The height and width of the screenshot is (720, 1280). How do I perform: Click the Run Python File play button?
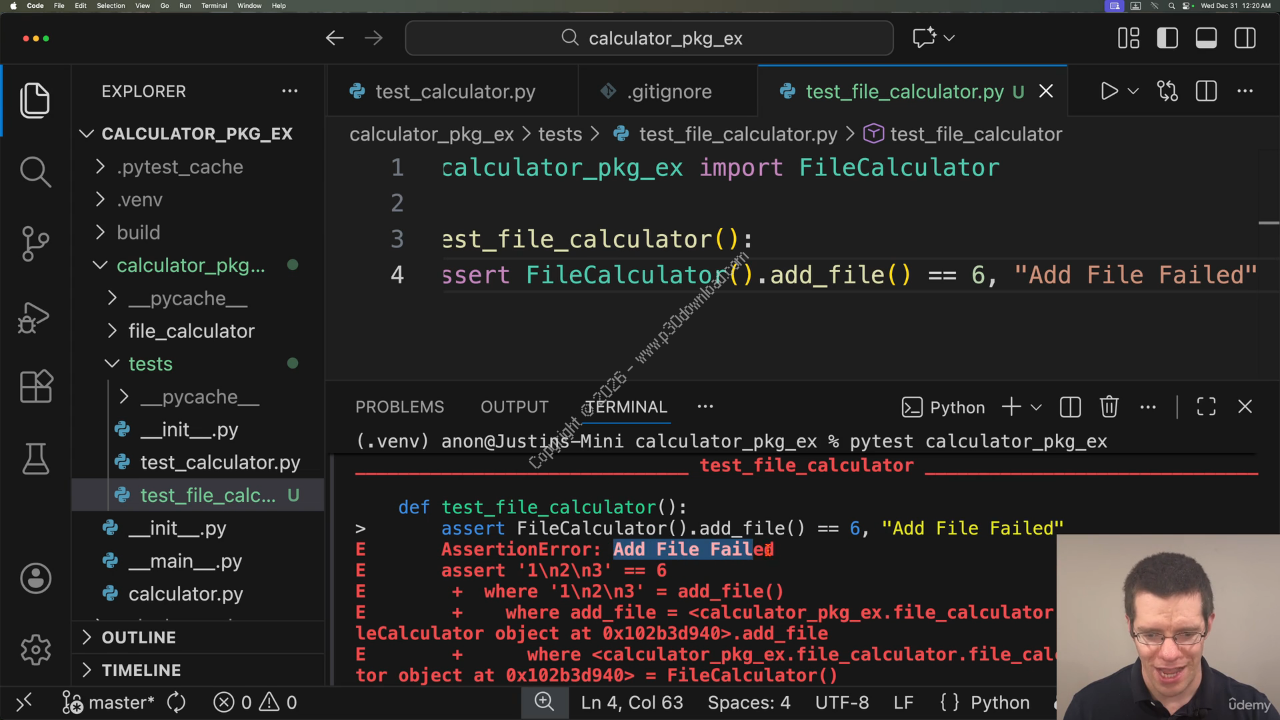point(1109,91)
